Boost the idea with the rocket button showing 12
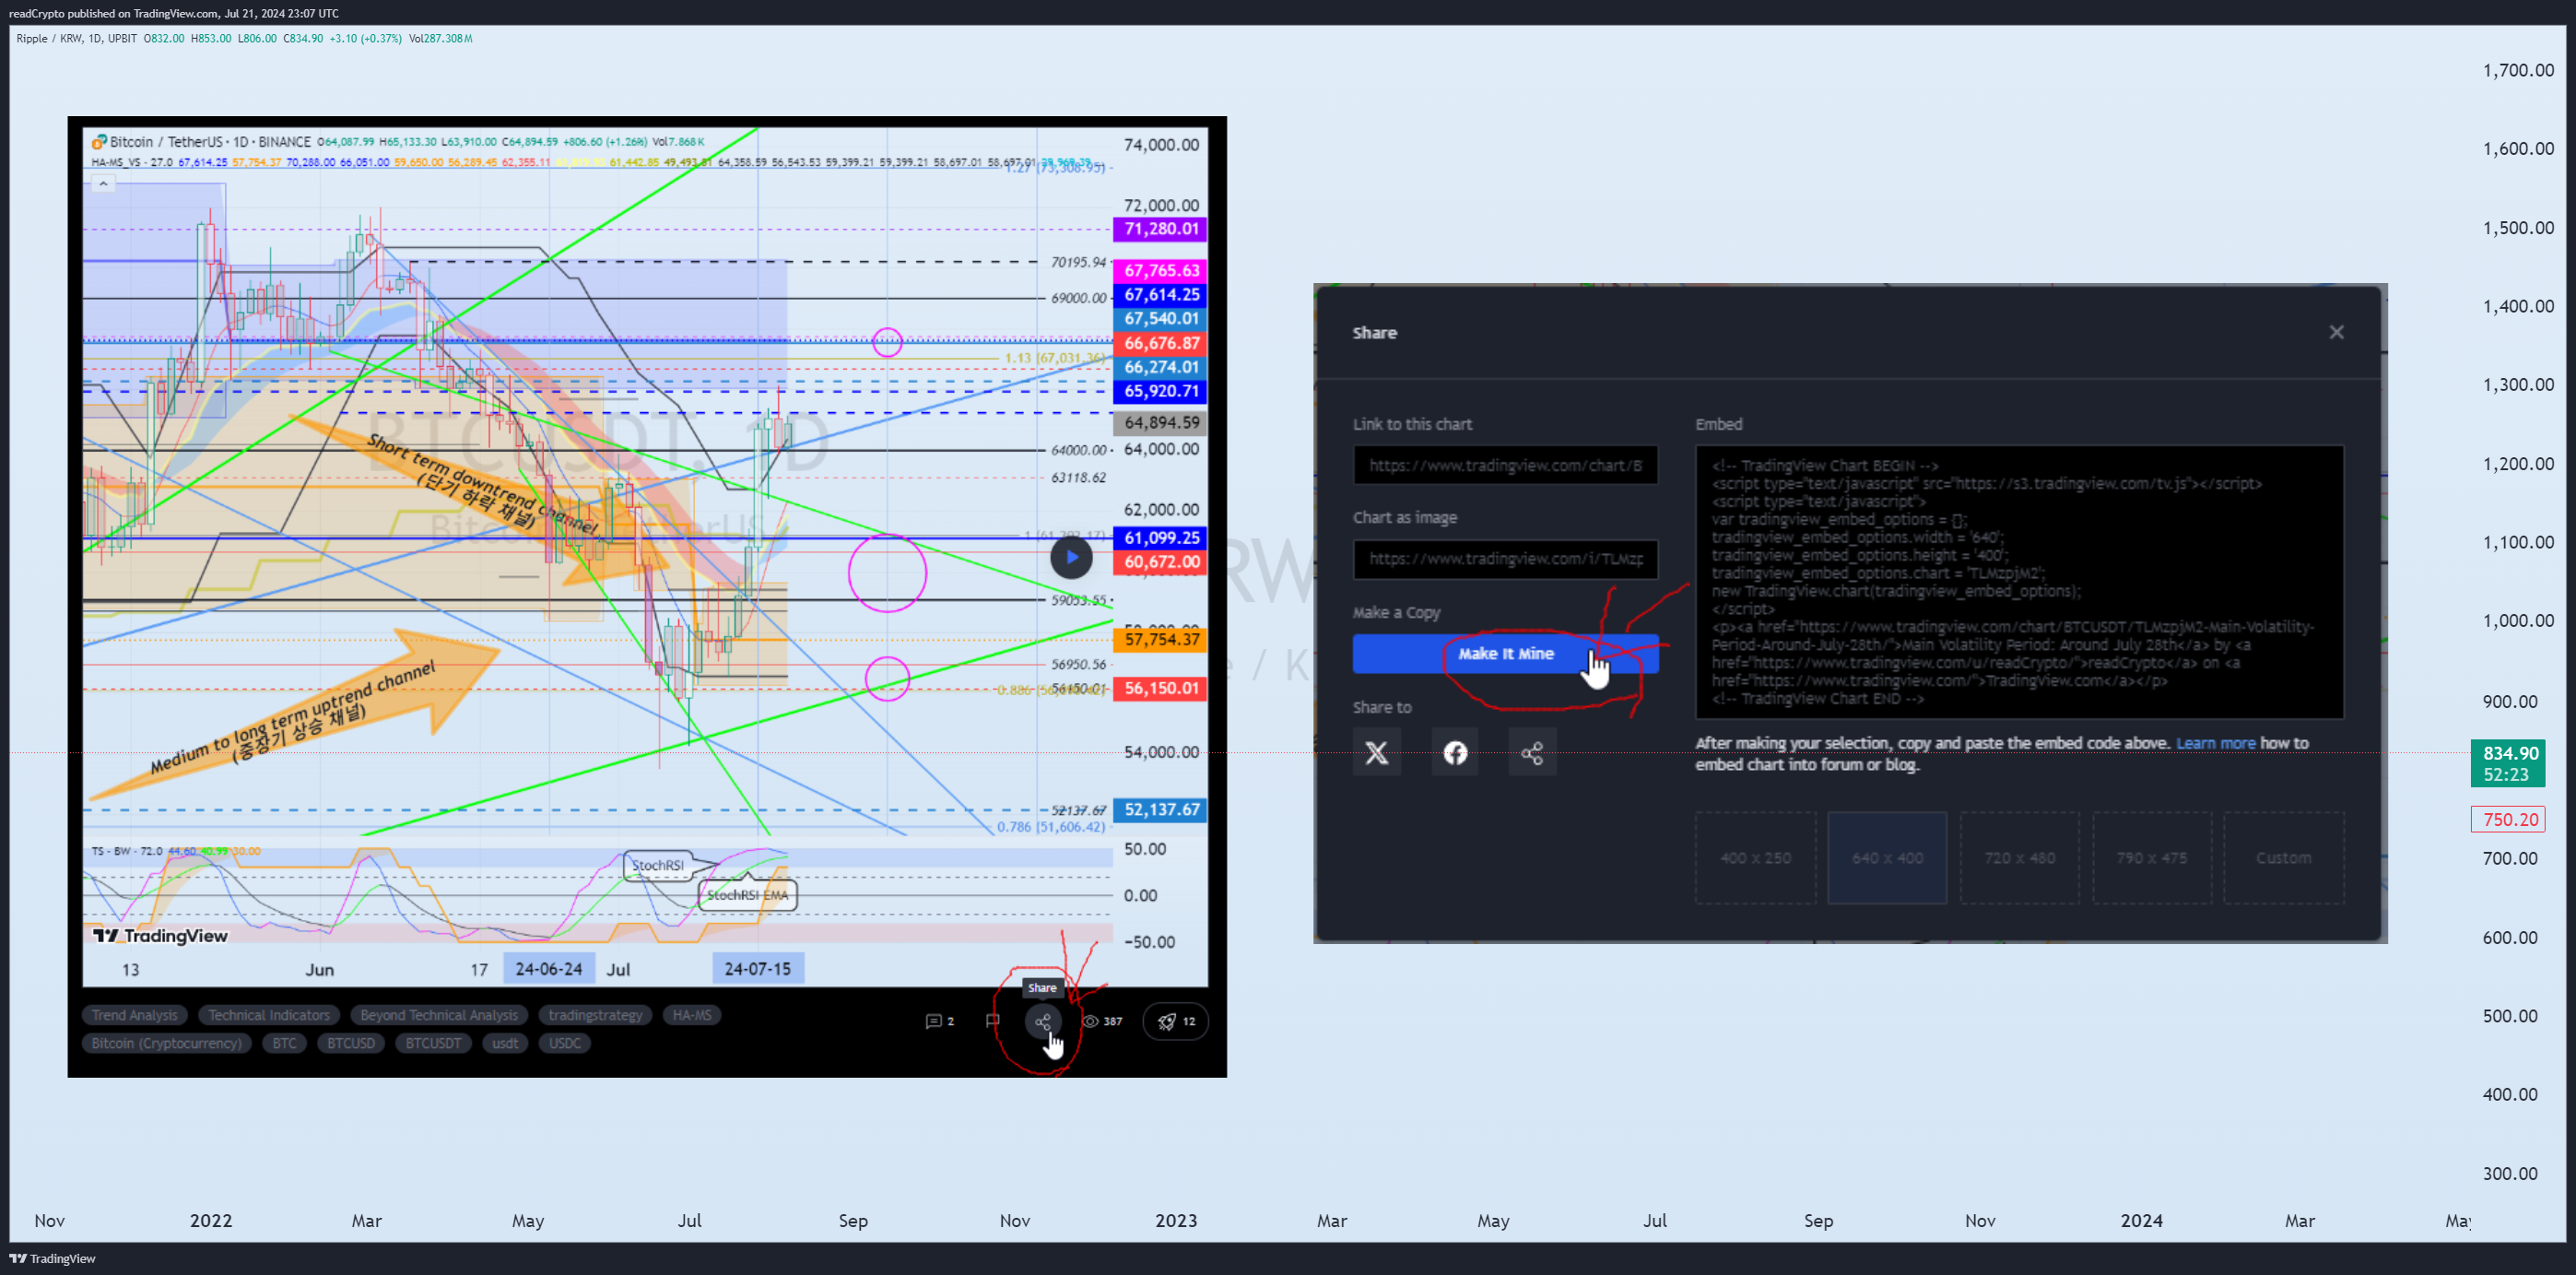The height and width of the screenshot is (1275, 2576). tap(1176, 1021)
